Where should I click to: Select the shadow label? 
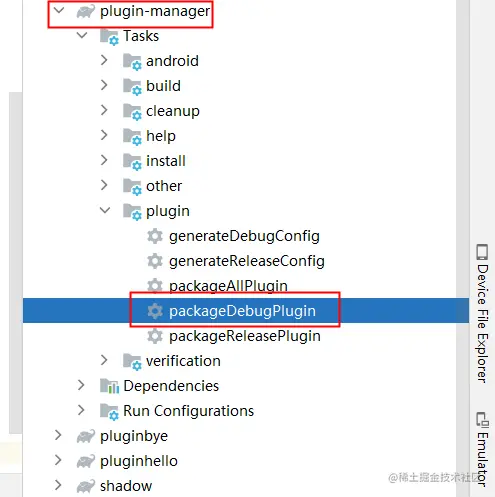pos(126,486)
